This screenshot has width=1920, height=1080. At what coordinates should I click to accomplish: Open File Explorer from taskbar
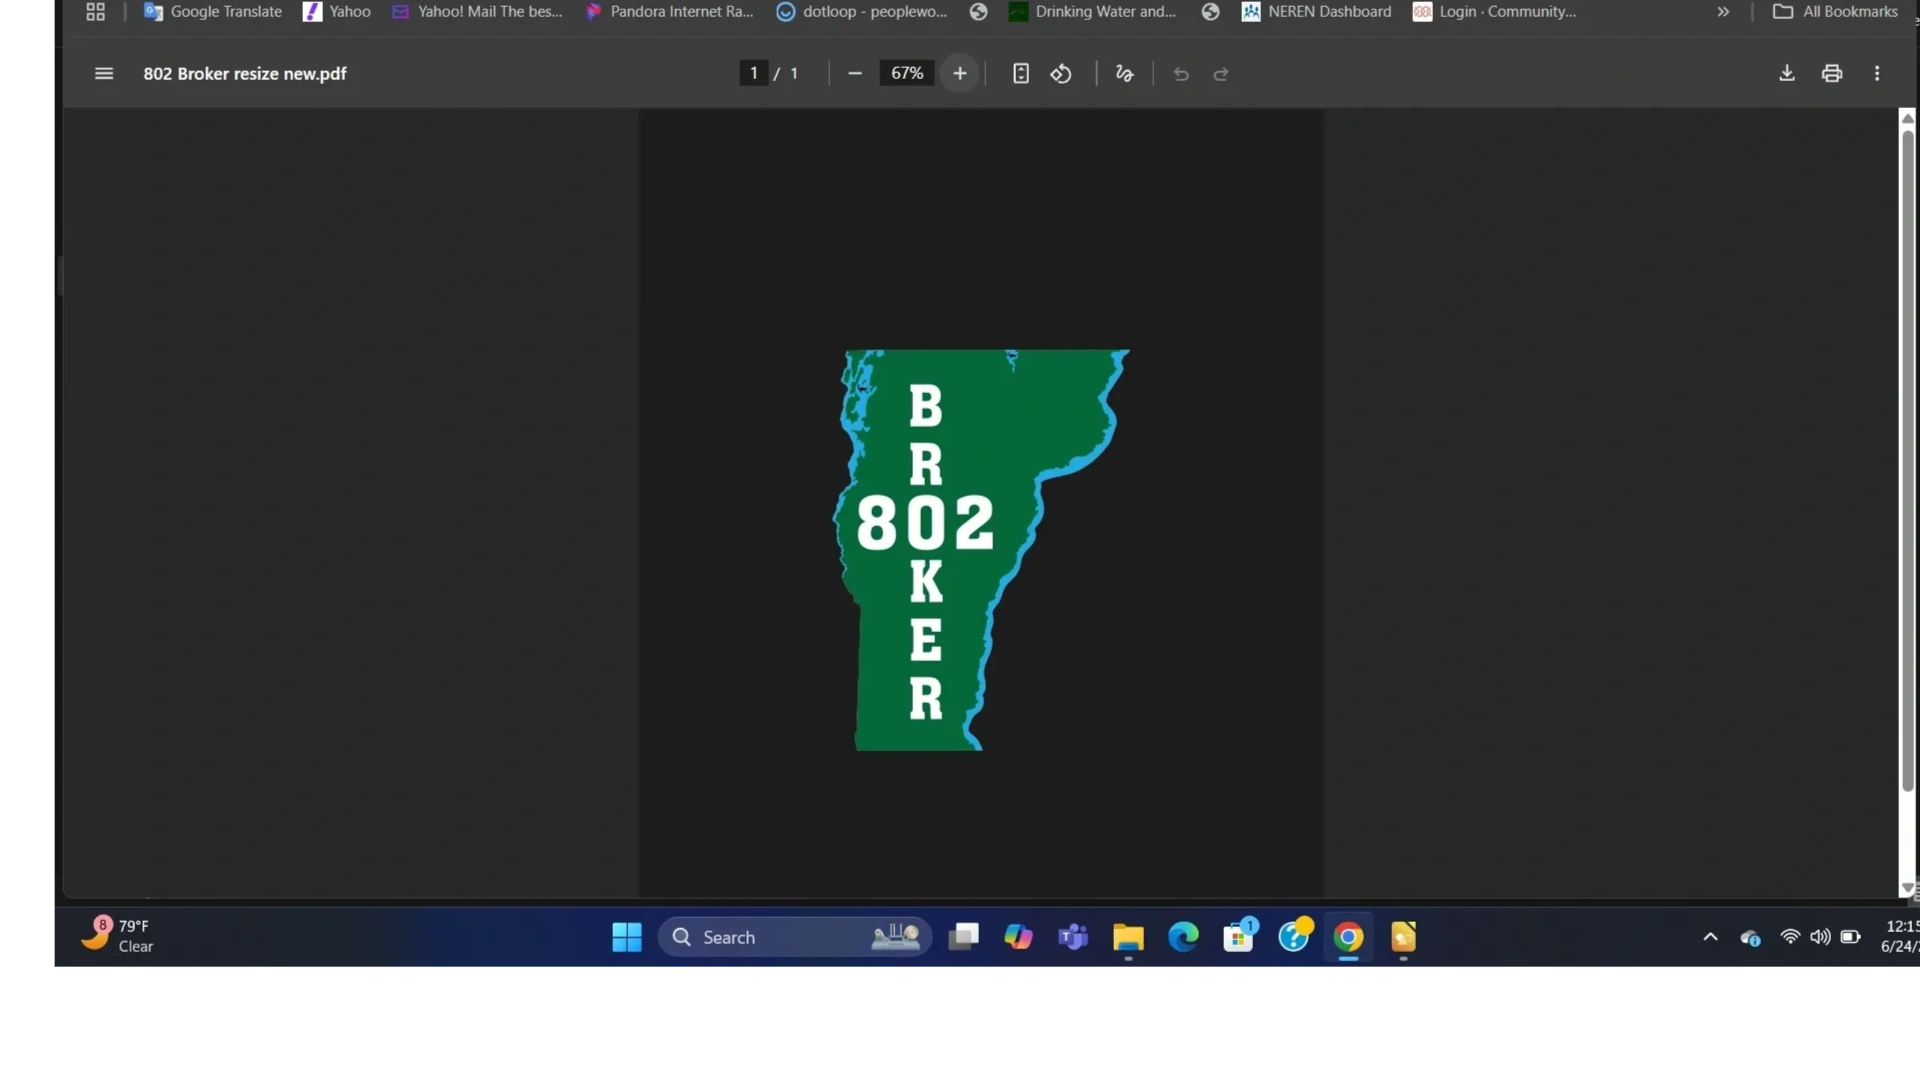[1128, 937]
